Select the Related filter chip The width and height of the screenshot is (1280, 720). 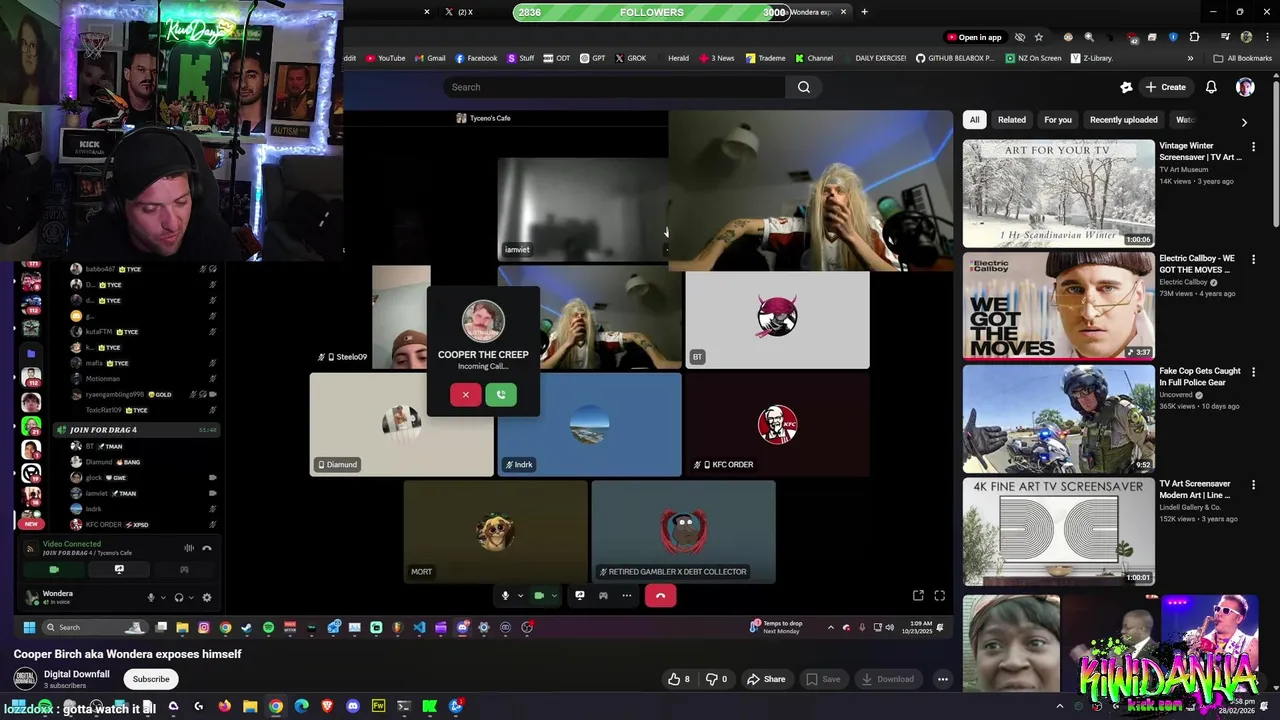[x=1011, y=120]
